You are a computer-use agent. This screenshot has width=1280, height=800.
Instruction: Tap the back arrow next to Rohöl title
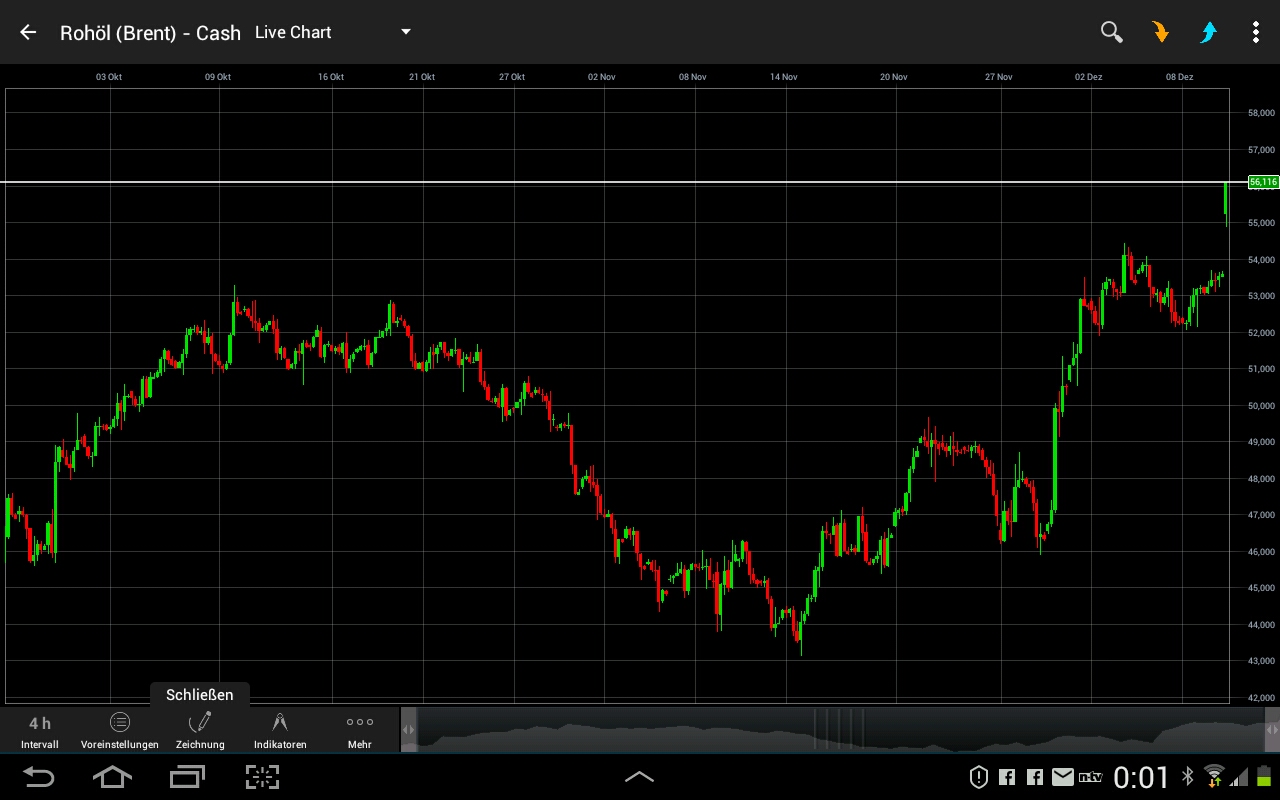pos(27,32)
